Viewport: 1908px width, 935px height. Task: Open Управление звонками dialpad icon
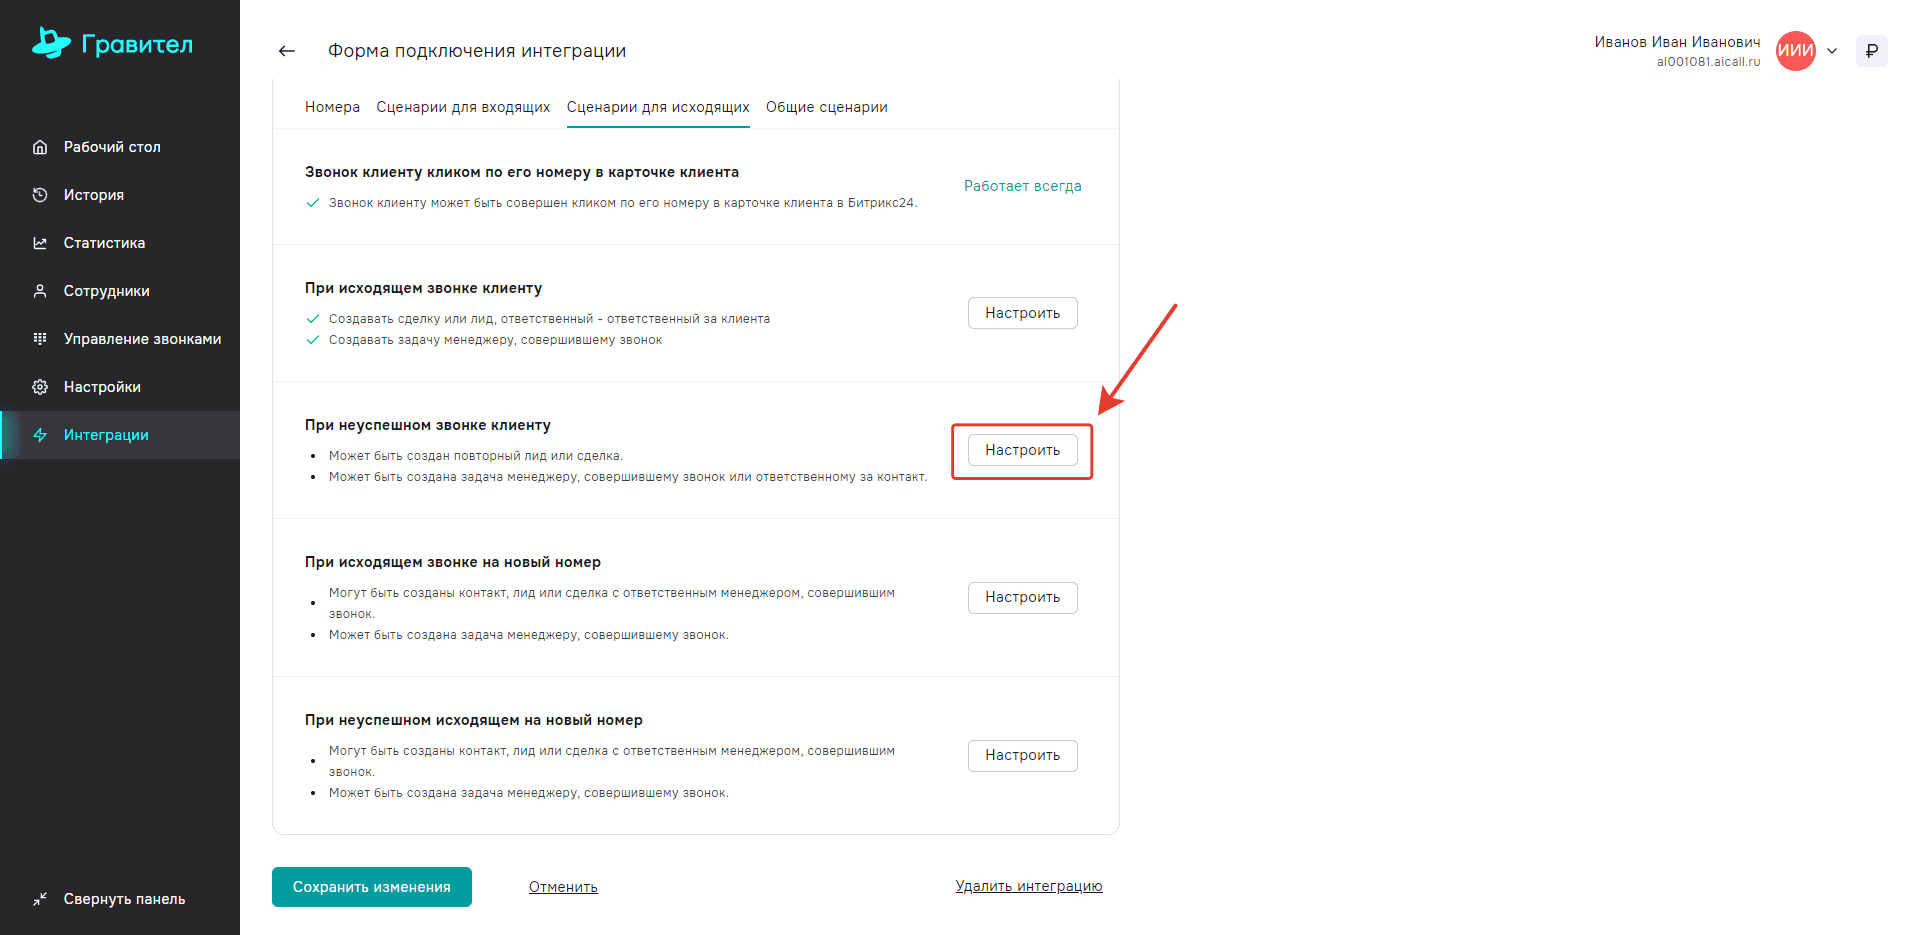[40, 339]
